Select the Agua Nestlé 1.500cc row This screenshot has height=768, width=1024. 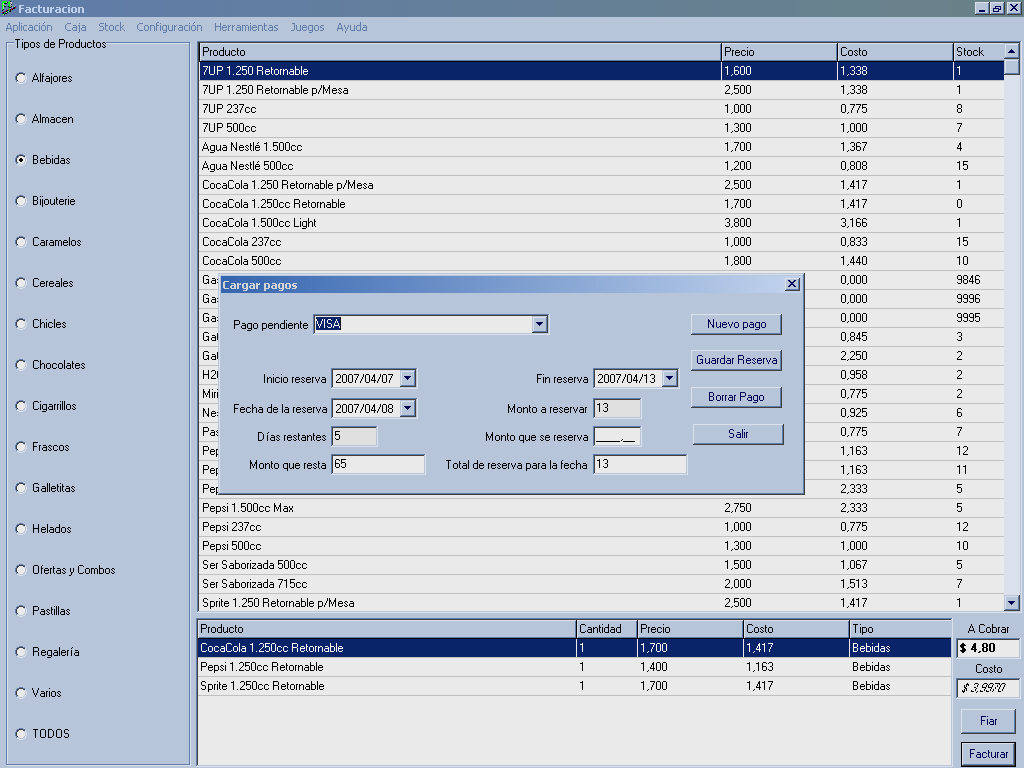pos(601,147)
